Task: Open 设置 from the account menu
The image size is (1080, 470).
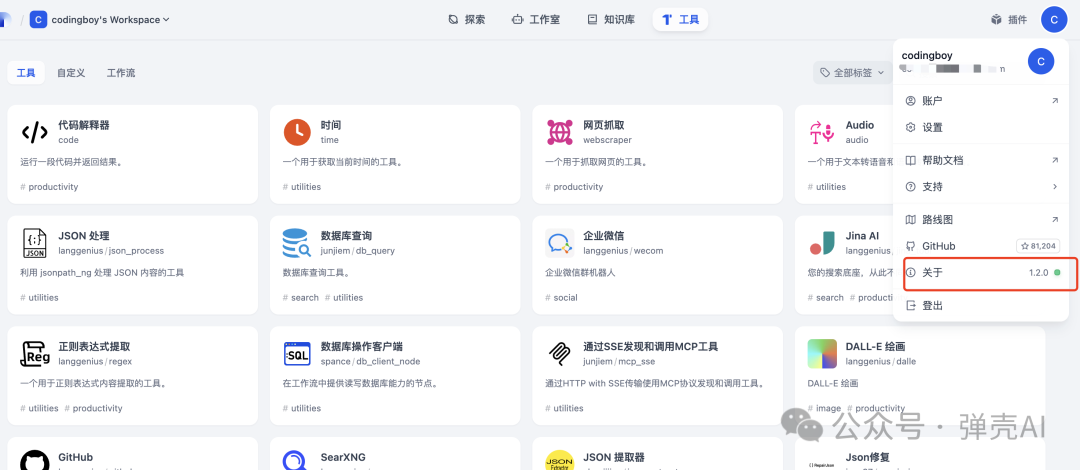Action: point(982,127)
